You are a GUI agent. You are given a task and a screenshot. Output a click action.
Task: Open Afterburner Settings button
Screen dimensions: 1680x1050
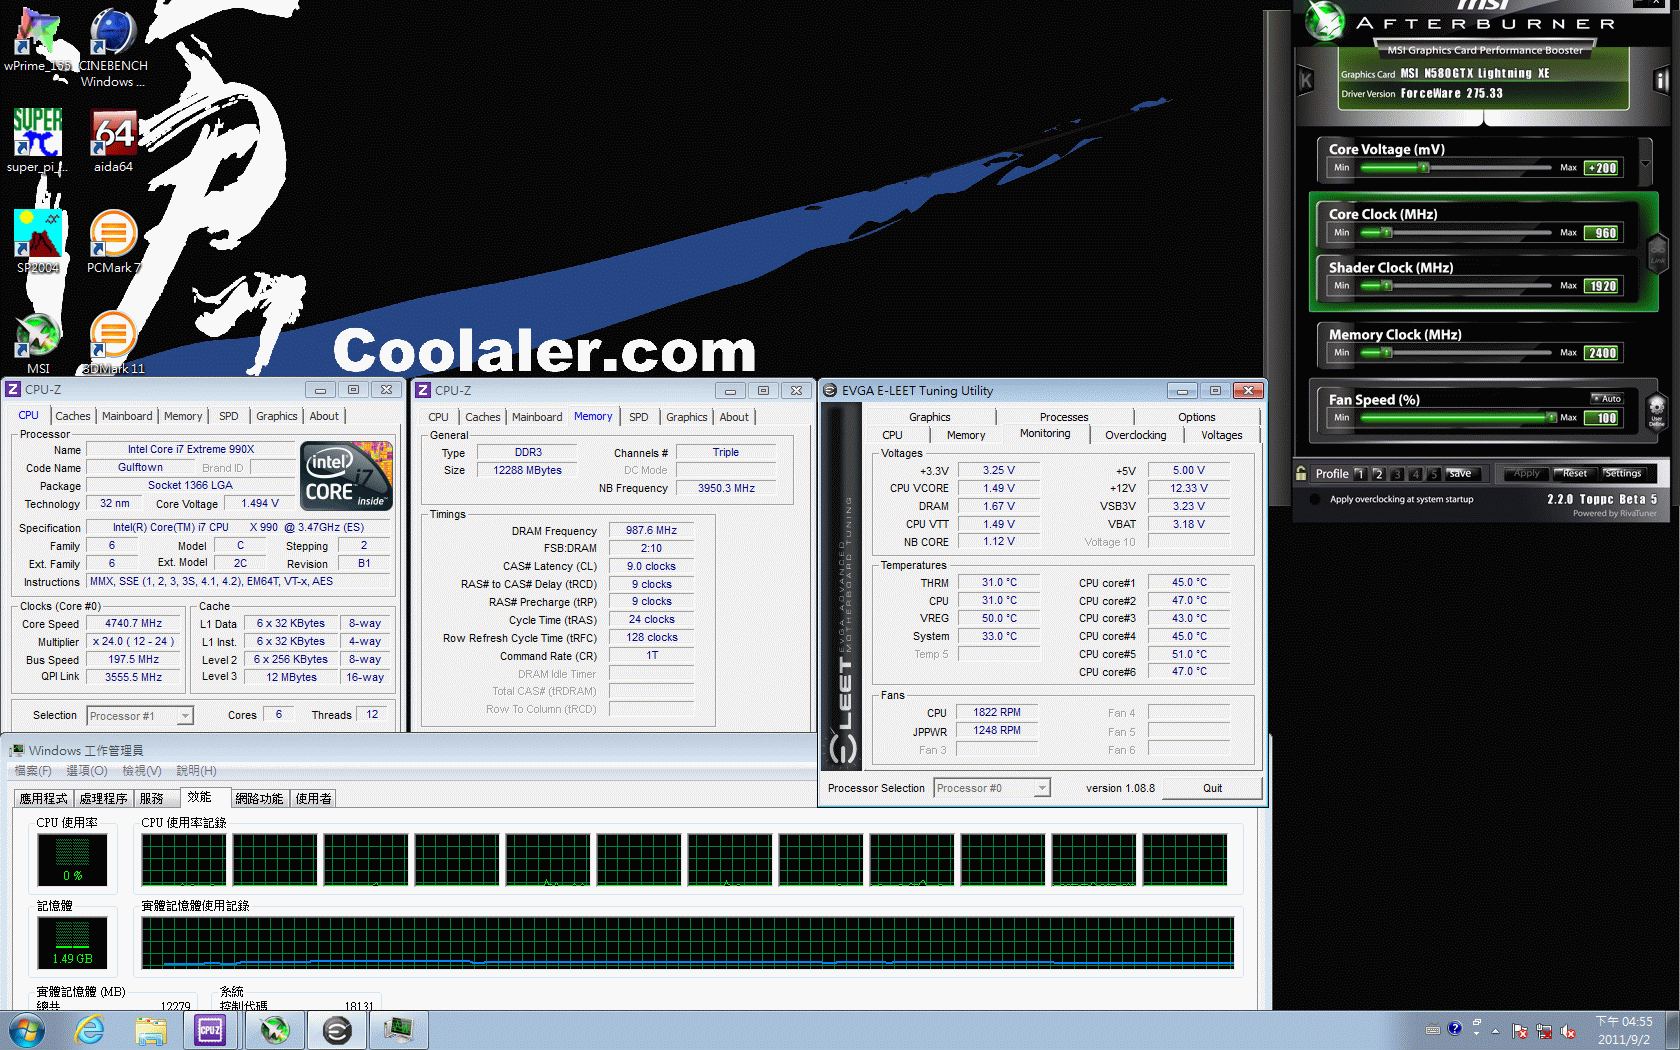[x=1622, y=473]
